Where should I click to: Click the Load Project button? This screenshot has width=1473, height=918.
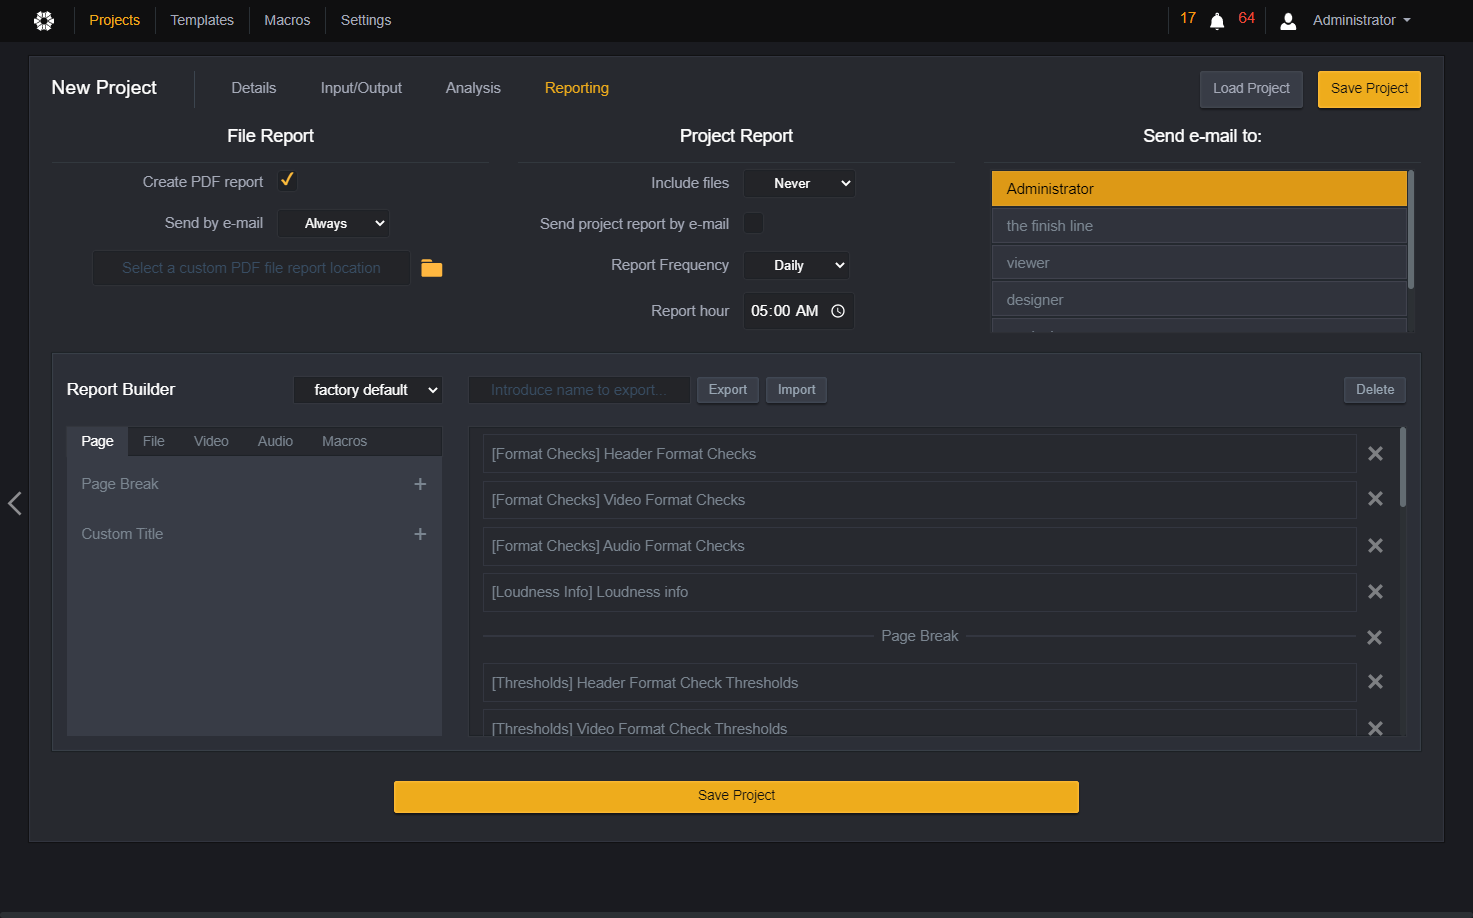point(1251,89)
